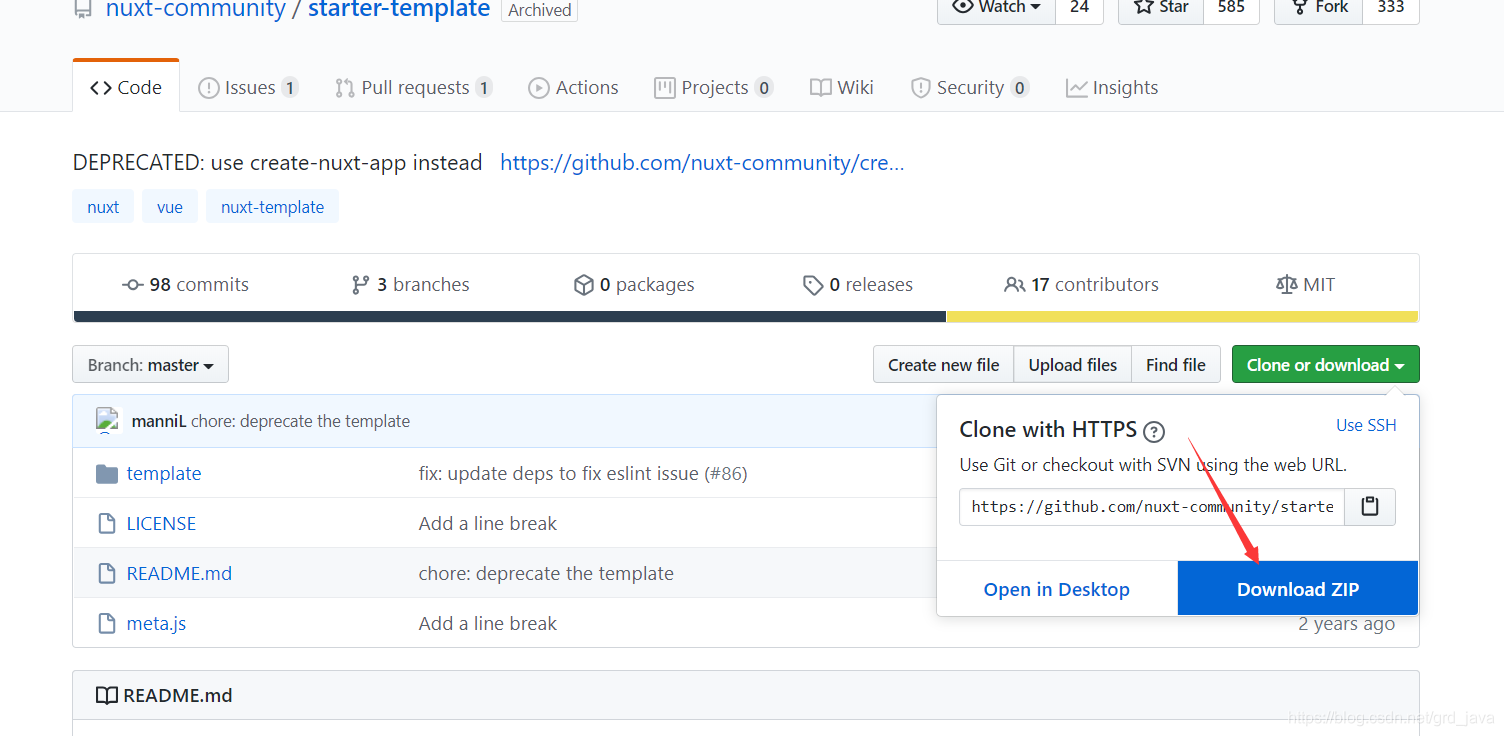Open the Security tab
The image size is (1504, 736).
click(x=969, y=87)
